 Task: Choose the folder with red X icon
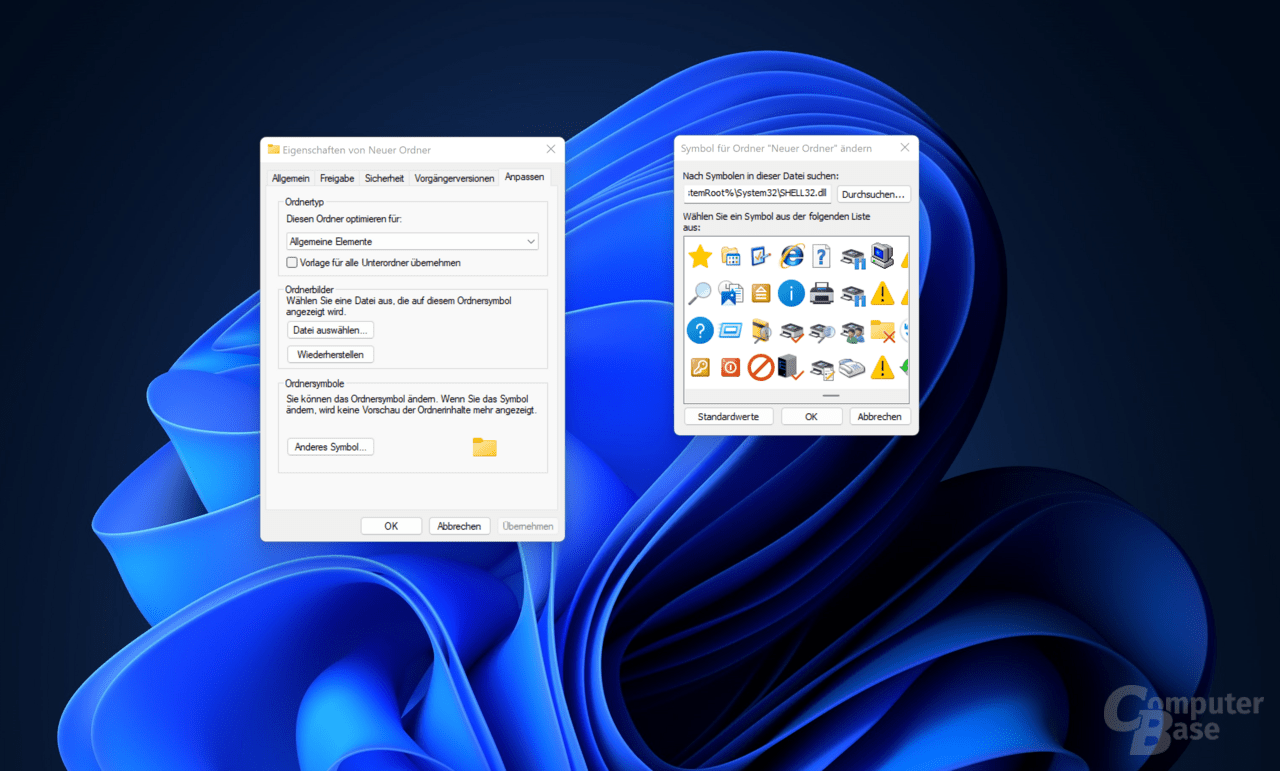tap(882, 331)
